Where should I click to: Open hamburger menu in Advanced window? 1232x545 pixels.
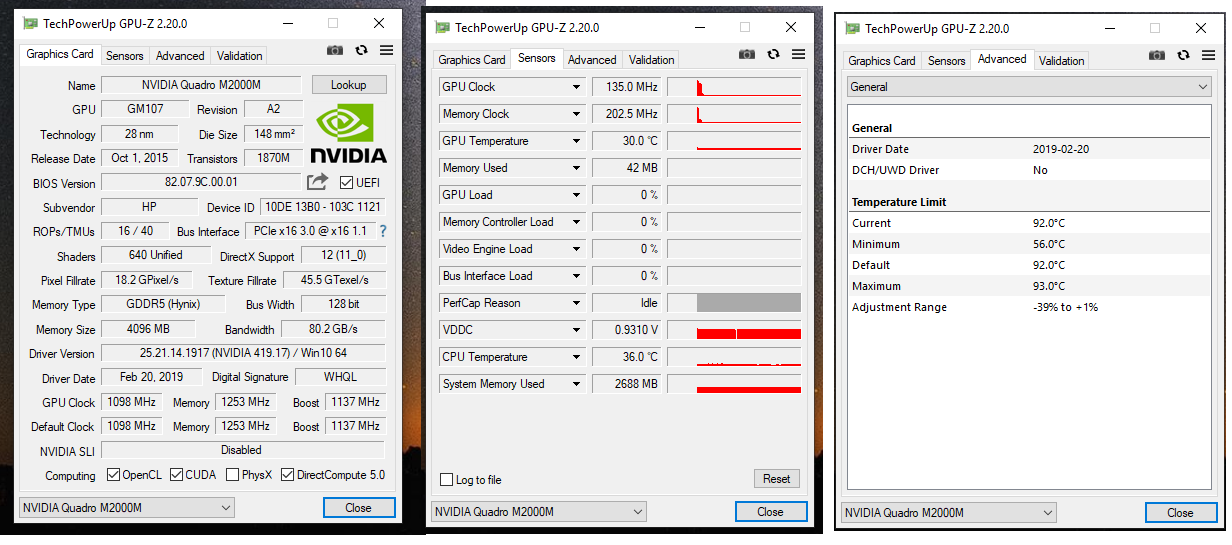click(1208, 55)
